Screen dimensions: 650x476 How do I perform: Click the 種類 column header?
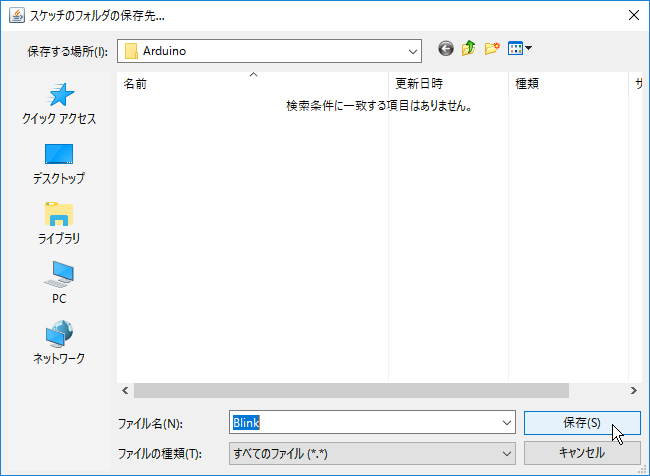click(566, 85)
